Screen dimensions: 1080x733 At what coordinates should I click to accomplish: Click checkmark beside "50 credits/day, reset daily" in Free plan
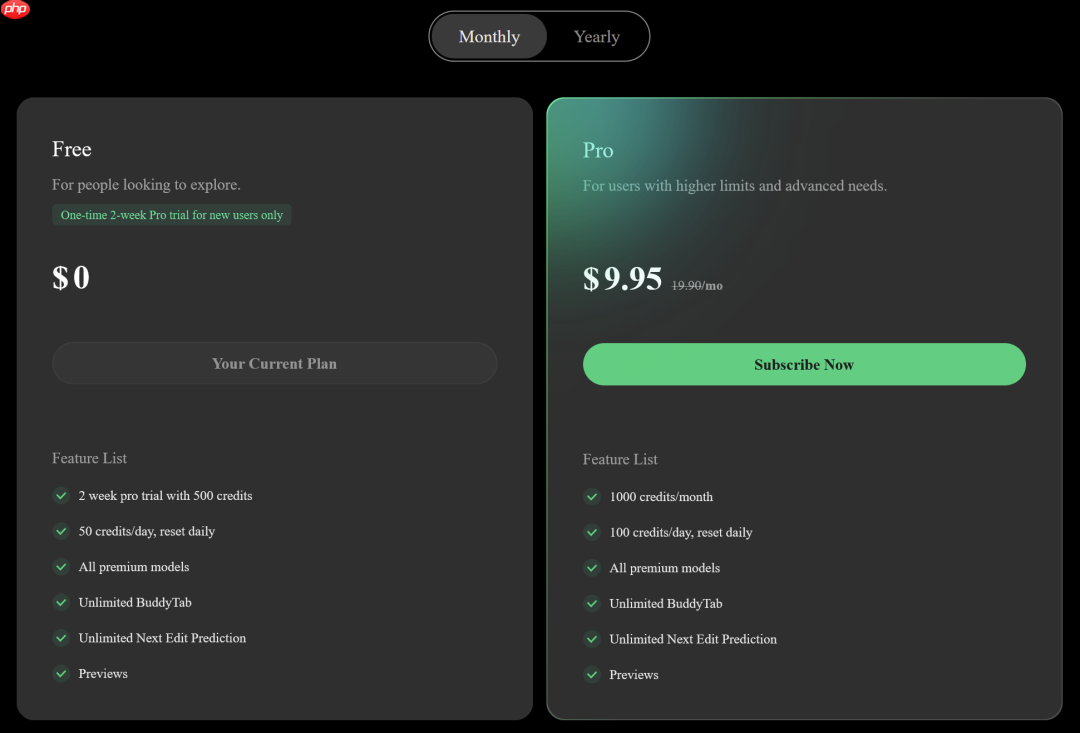click(x=61, y=531)
